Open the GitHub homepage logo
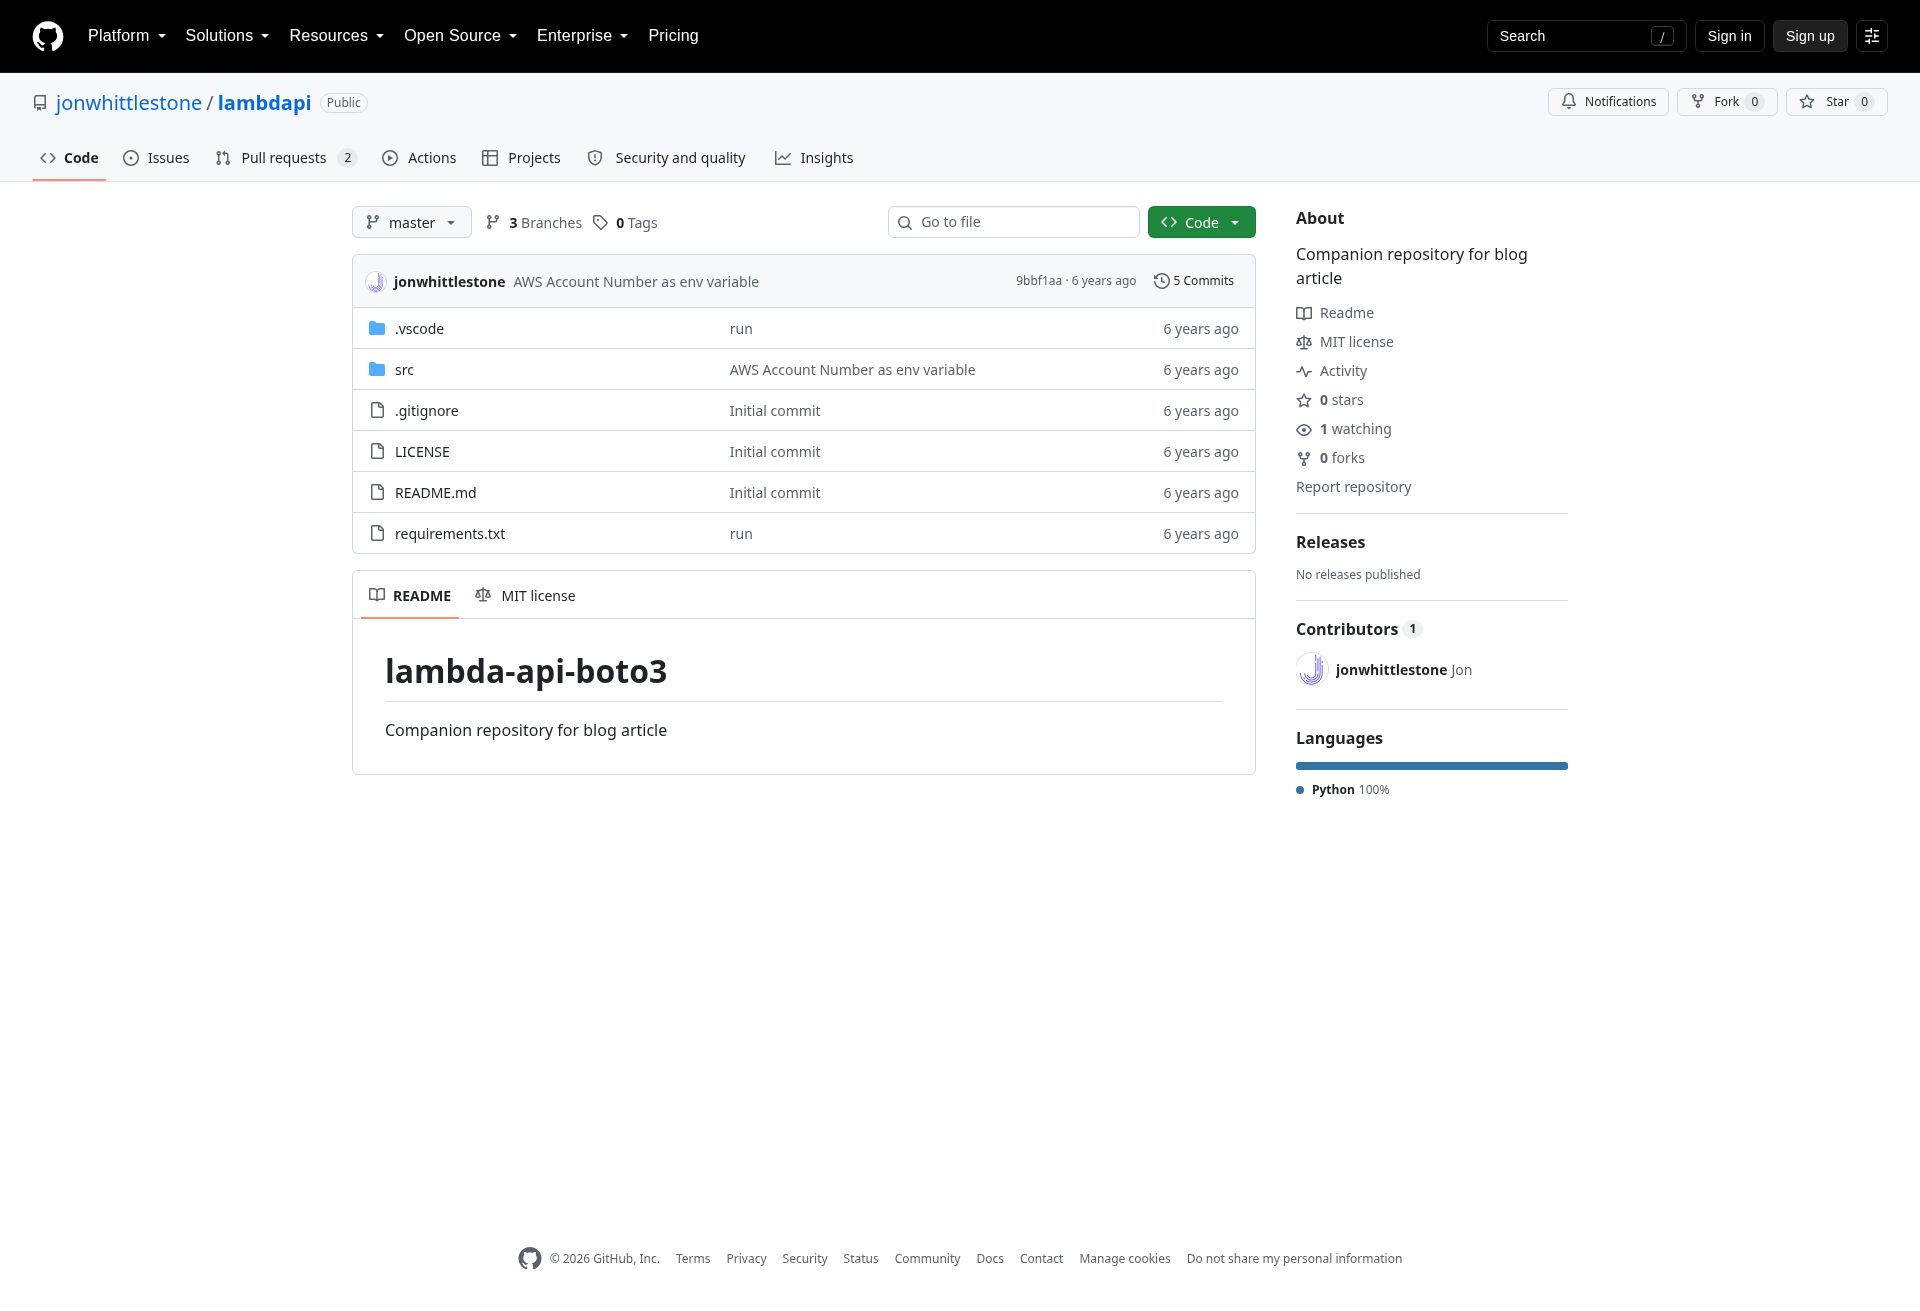This screenshot has height=1311, width=1920. (x=48, y=36)
